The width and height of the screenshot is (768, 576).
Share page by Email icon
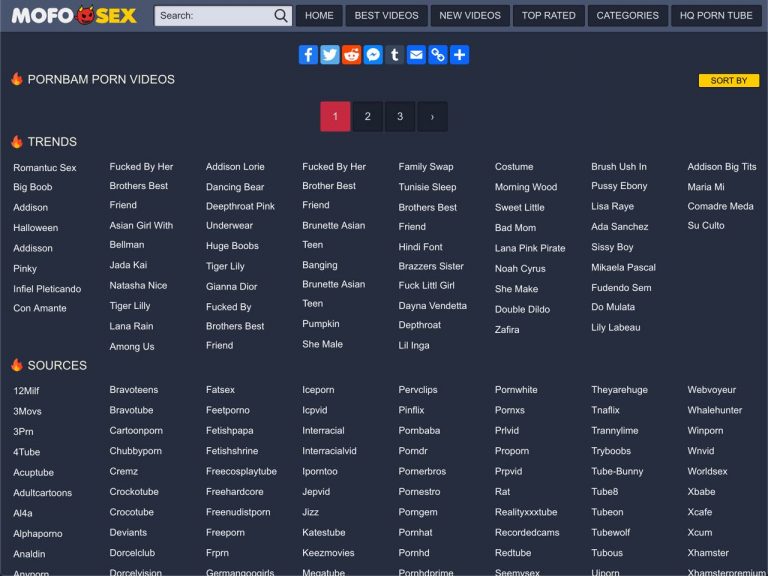[416, 54]
